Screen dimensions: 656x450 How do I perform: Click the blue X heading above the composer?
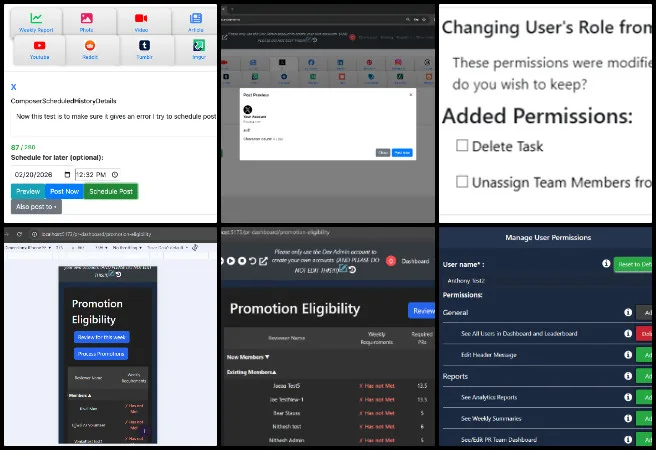pyautogui.click(x=13, y=87)
